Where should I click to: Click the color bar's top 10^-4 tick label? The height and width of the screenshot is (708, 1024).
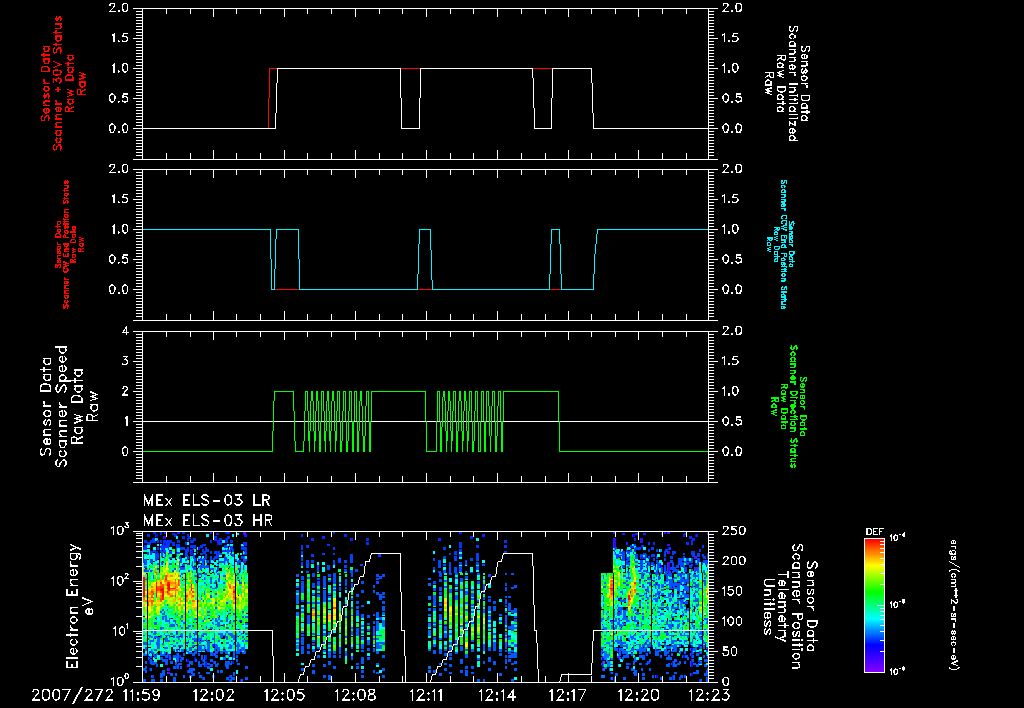pos(898,538)
